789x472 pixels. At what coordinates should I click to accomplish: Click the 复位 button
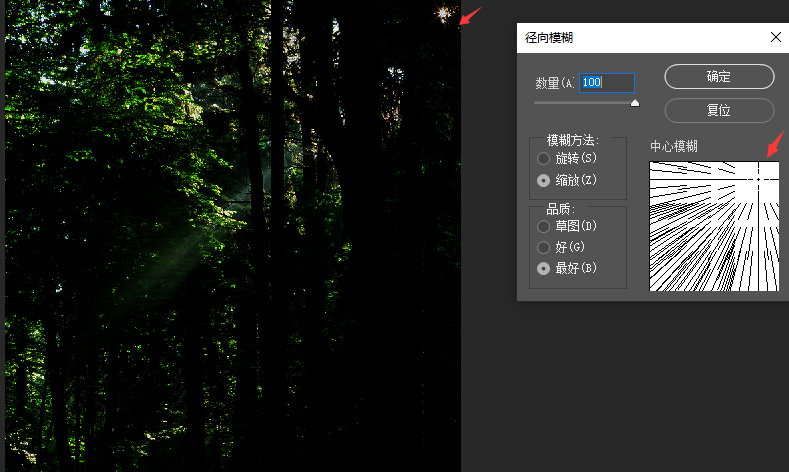[719, 110]
